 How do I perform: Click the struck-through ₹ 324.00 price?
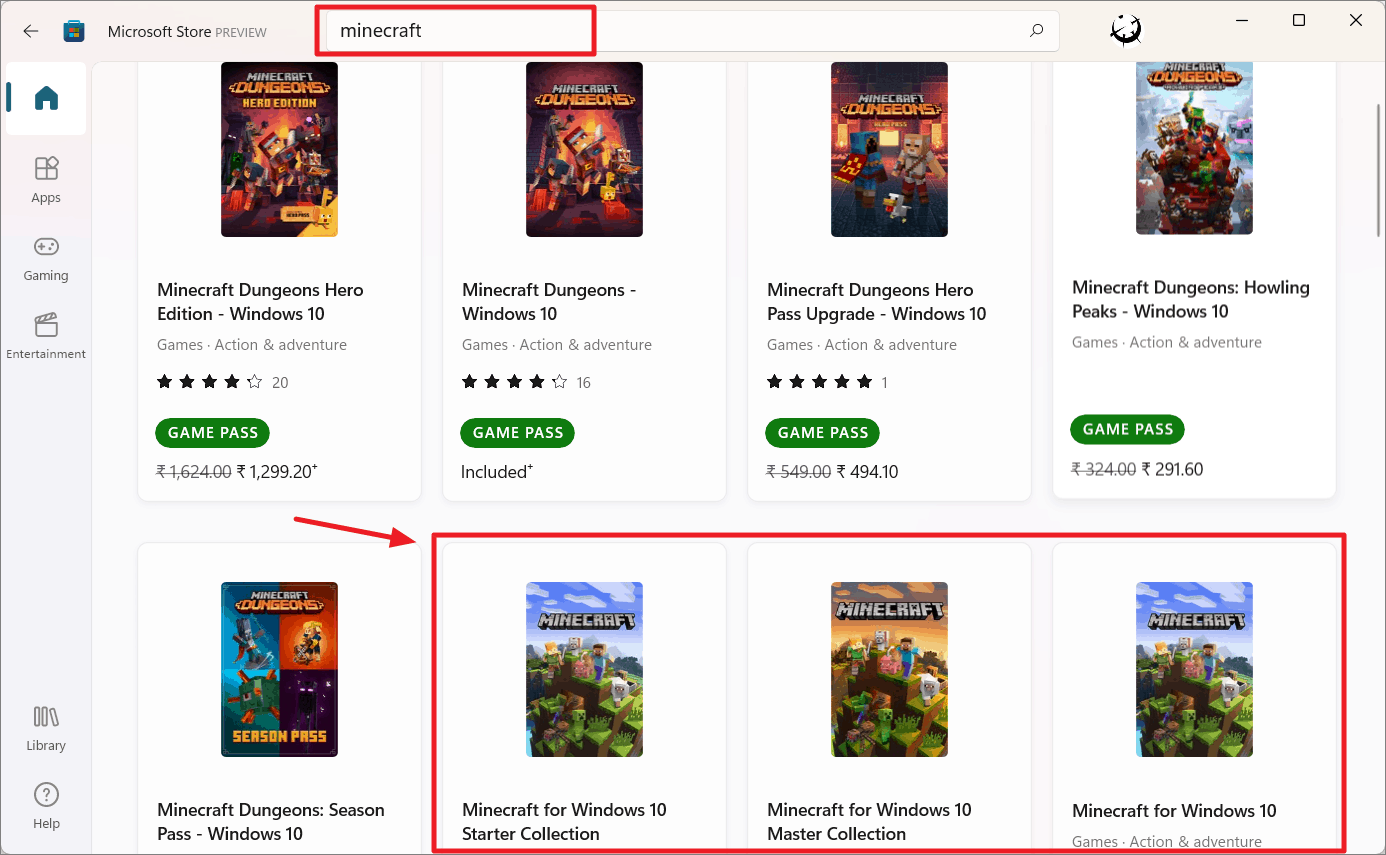[1104, 469]
